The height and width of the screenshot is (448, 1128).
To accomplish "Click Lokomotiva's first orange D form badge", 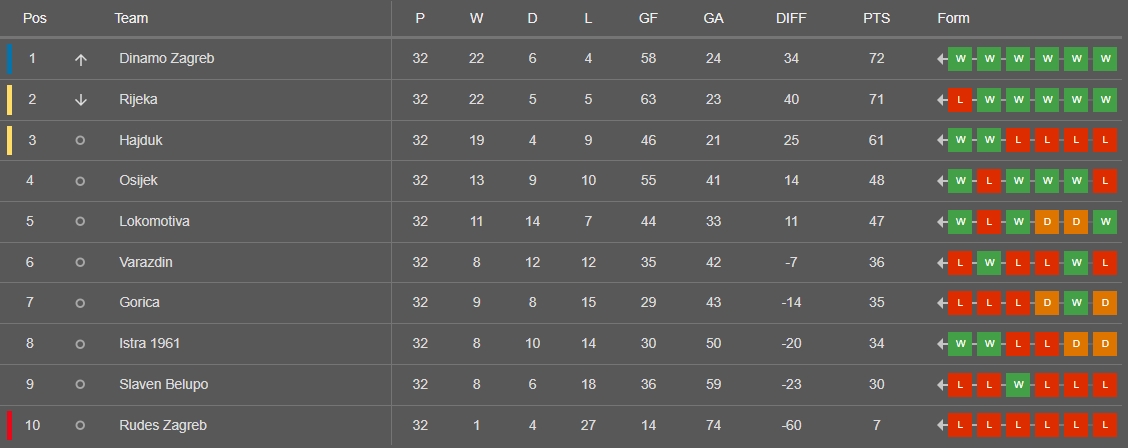I will click(1047, 221).
